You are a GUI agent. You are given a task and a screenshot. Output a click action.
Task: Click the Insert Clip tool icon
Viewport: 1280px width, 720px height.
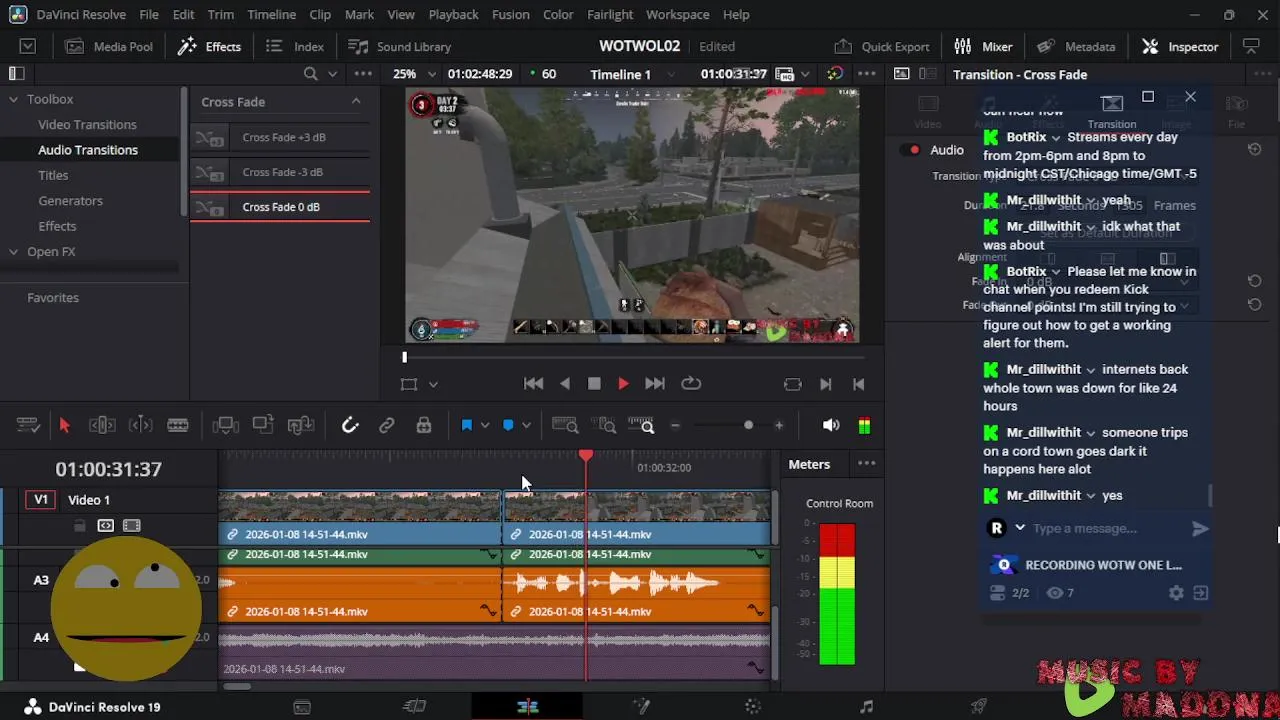[x=226, y=426]
